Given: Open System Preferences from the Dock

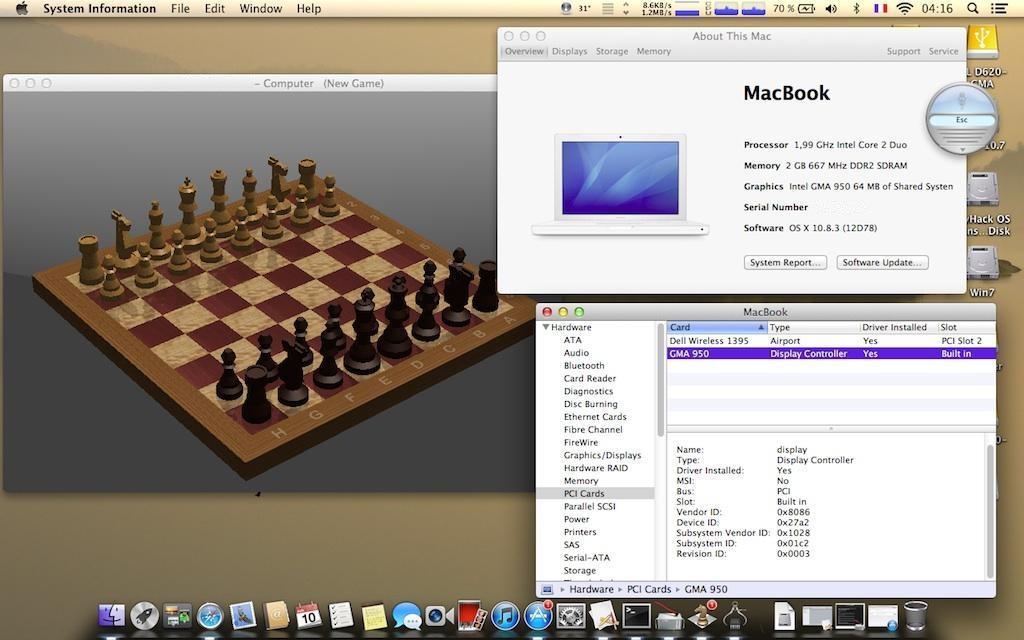Looking at the screenshot, I should point(571,616).
